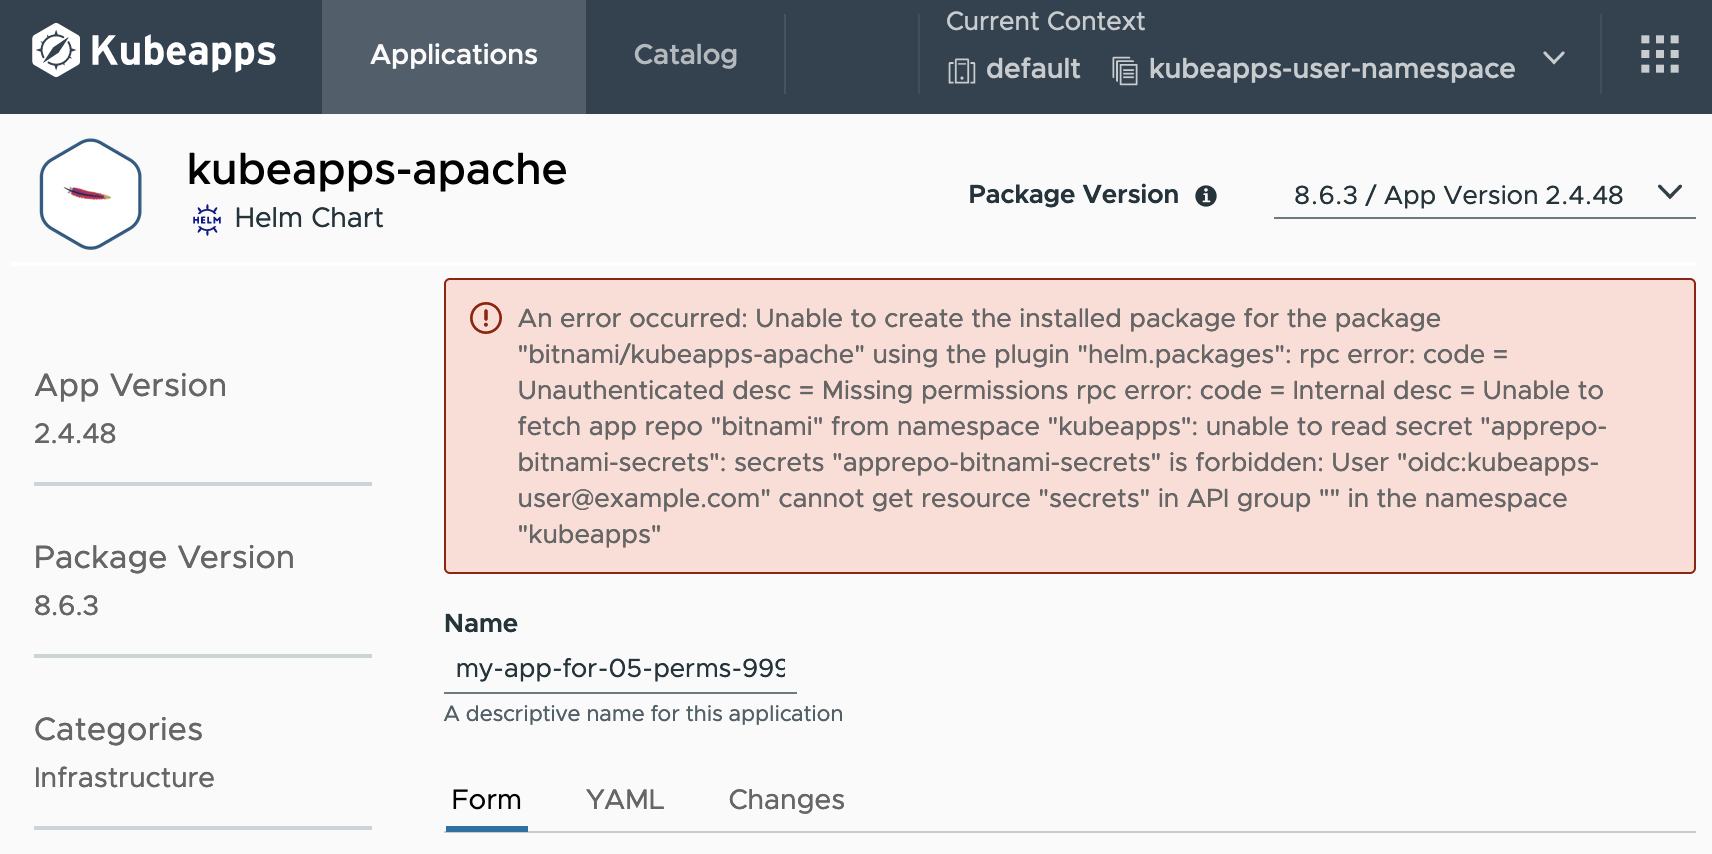The image size is (1712, 854).
Task: Click the Infrastructure category
Action: coord(124,777)
